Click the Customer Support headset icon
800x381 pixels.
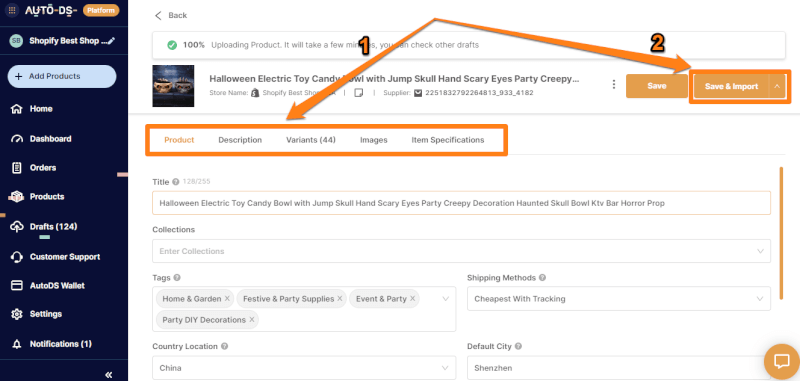(16, 257)
